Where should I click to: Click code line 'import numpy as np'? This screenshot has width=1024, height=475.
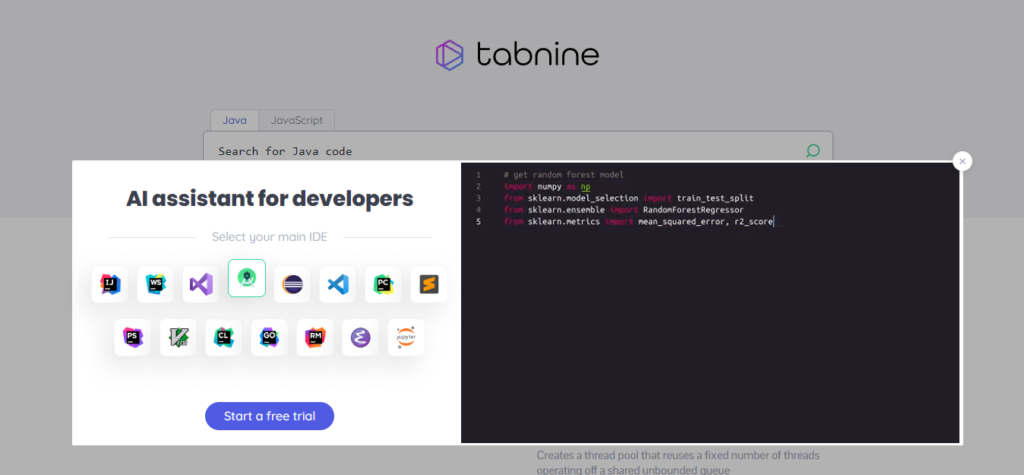(x=547, y=186)
